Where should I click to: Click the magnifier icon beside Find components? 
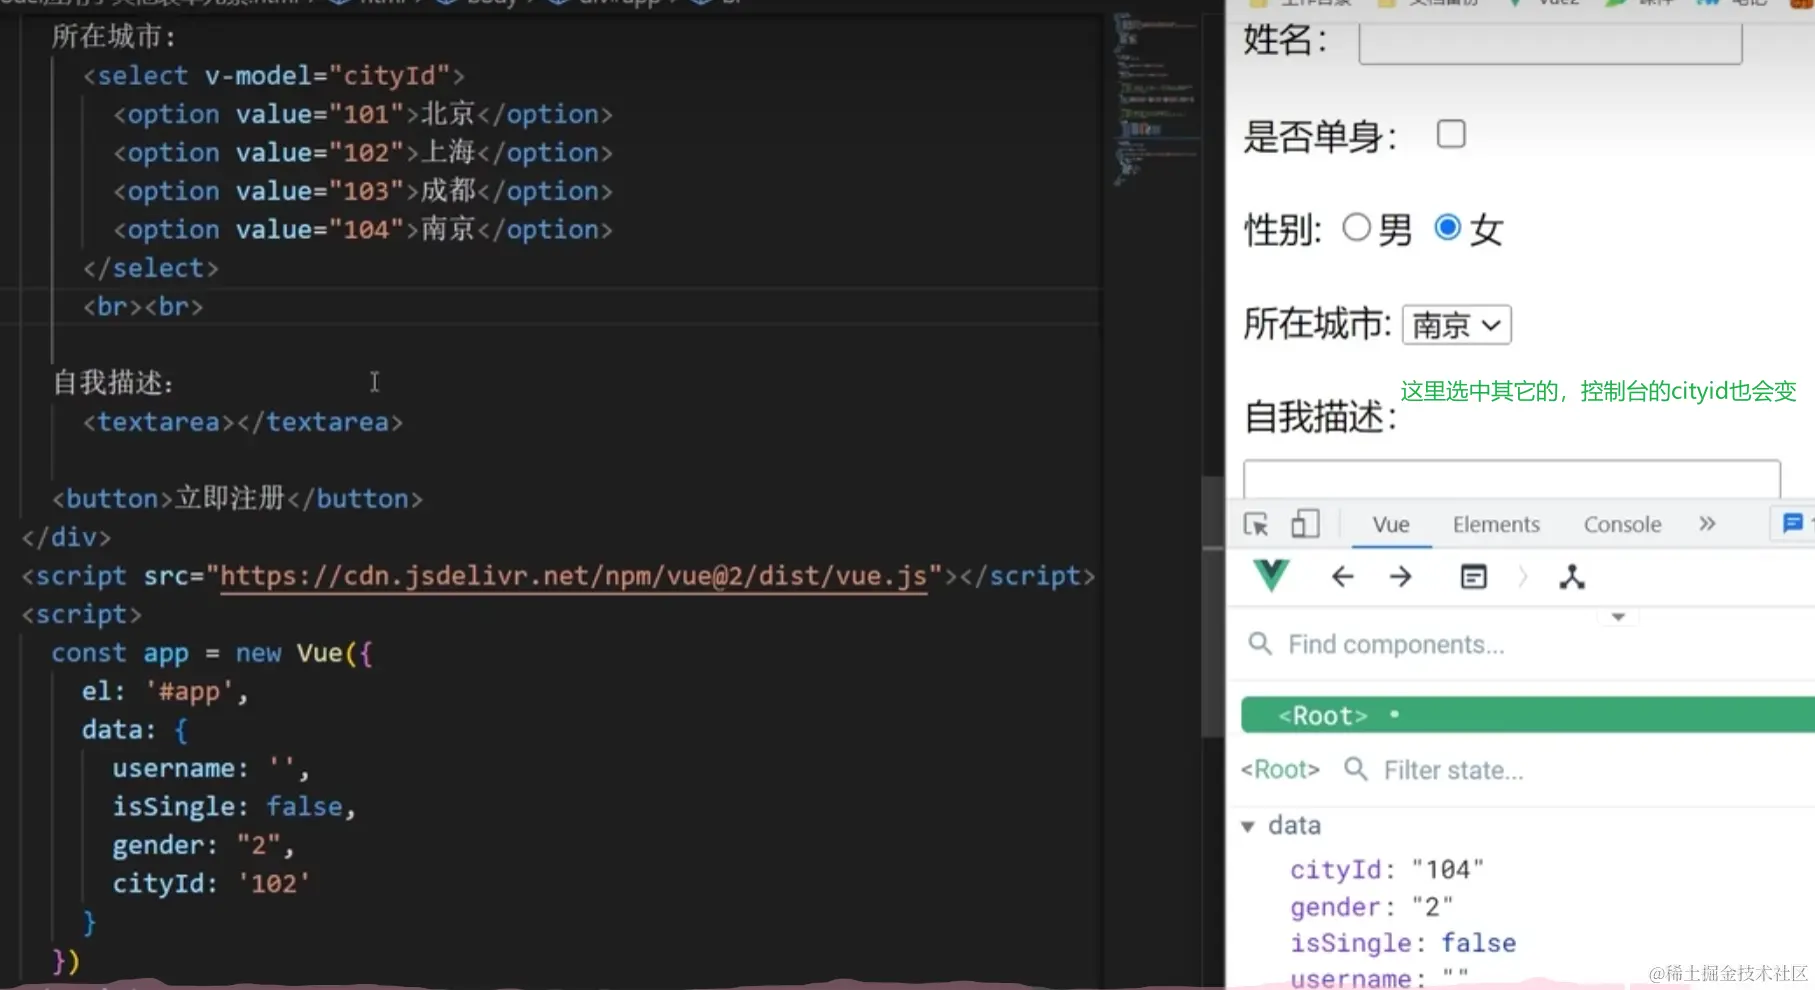tap(1260, 643)
